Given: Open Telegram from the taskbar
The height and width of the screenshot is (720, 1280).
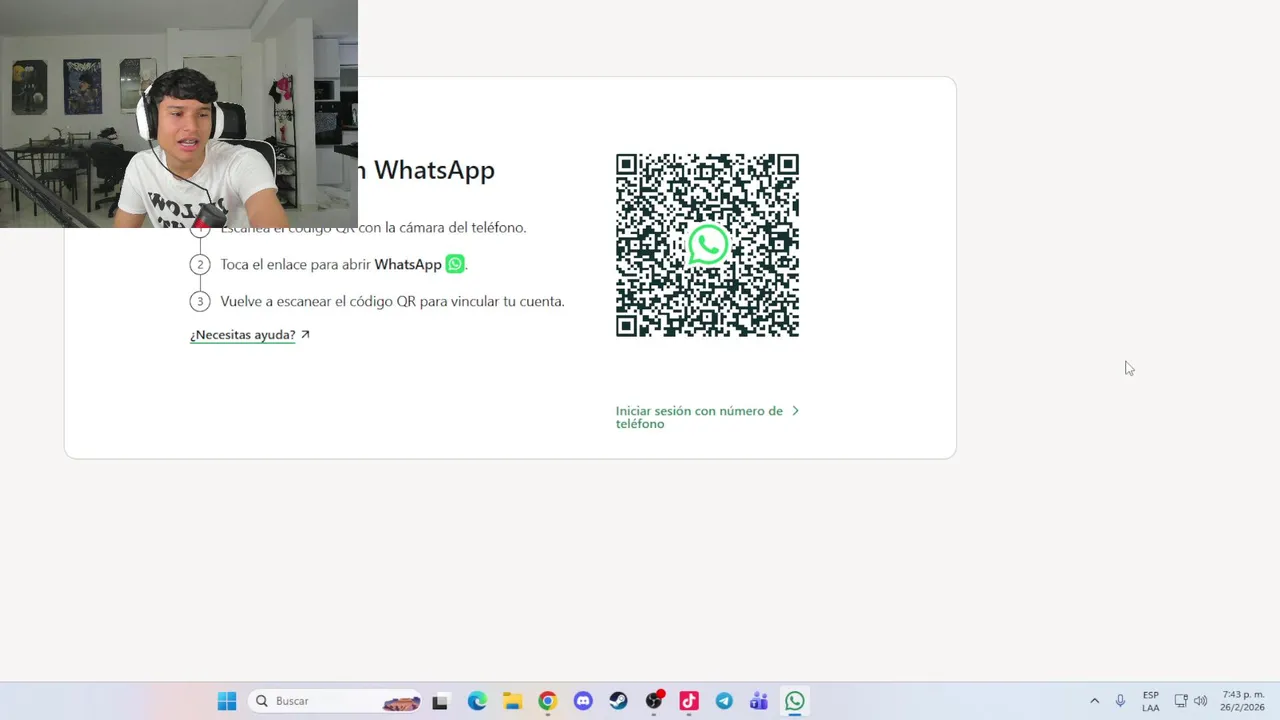Looking at the screenshot, I should click(x=724, y=701).
